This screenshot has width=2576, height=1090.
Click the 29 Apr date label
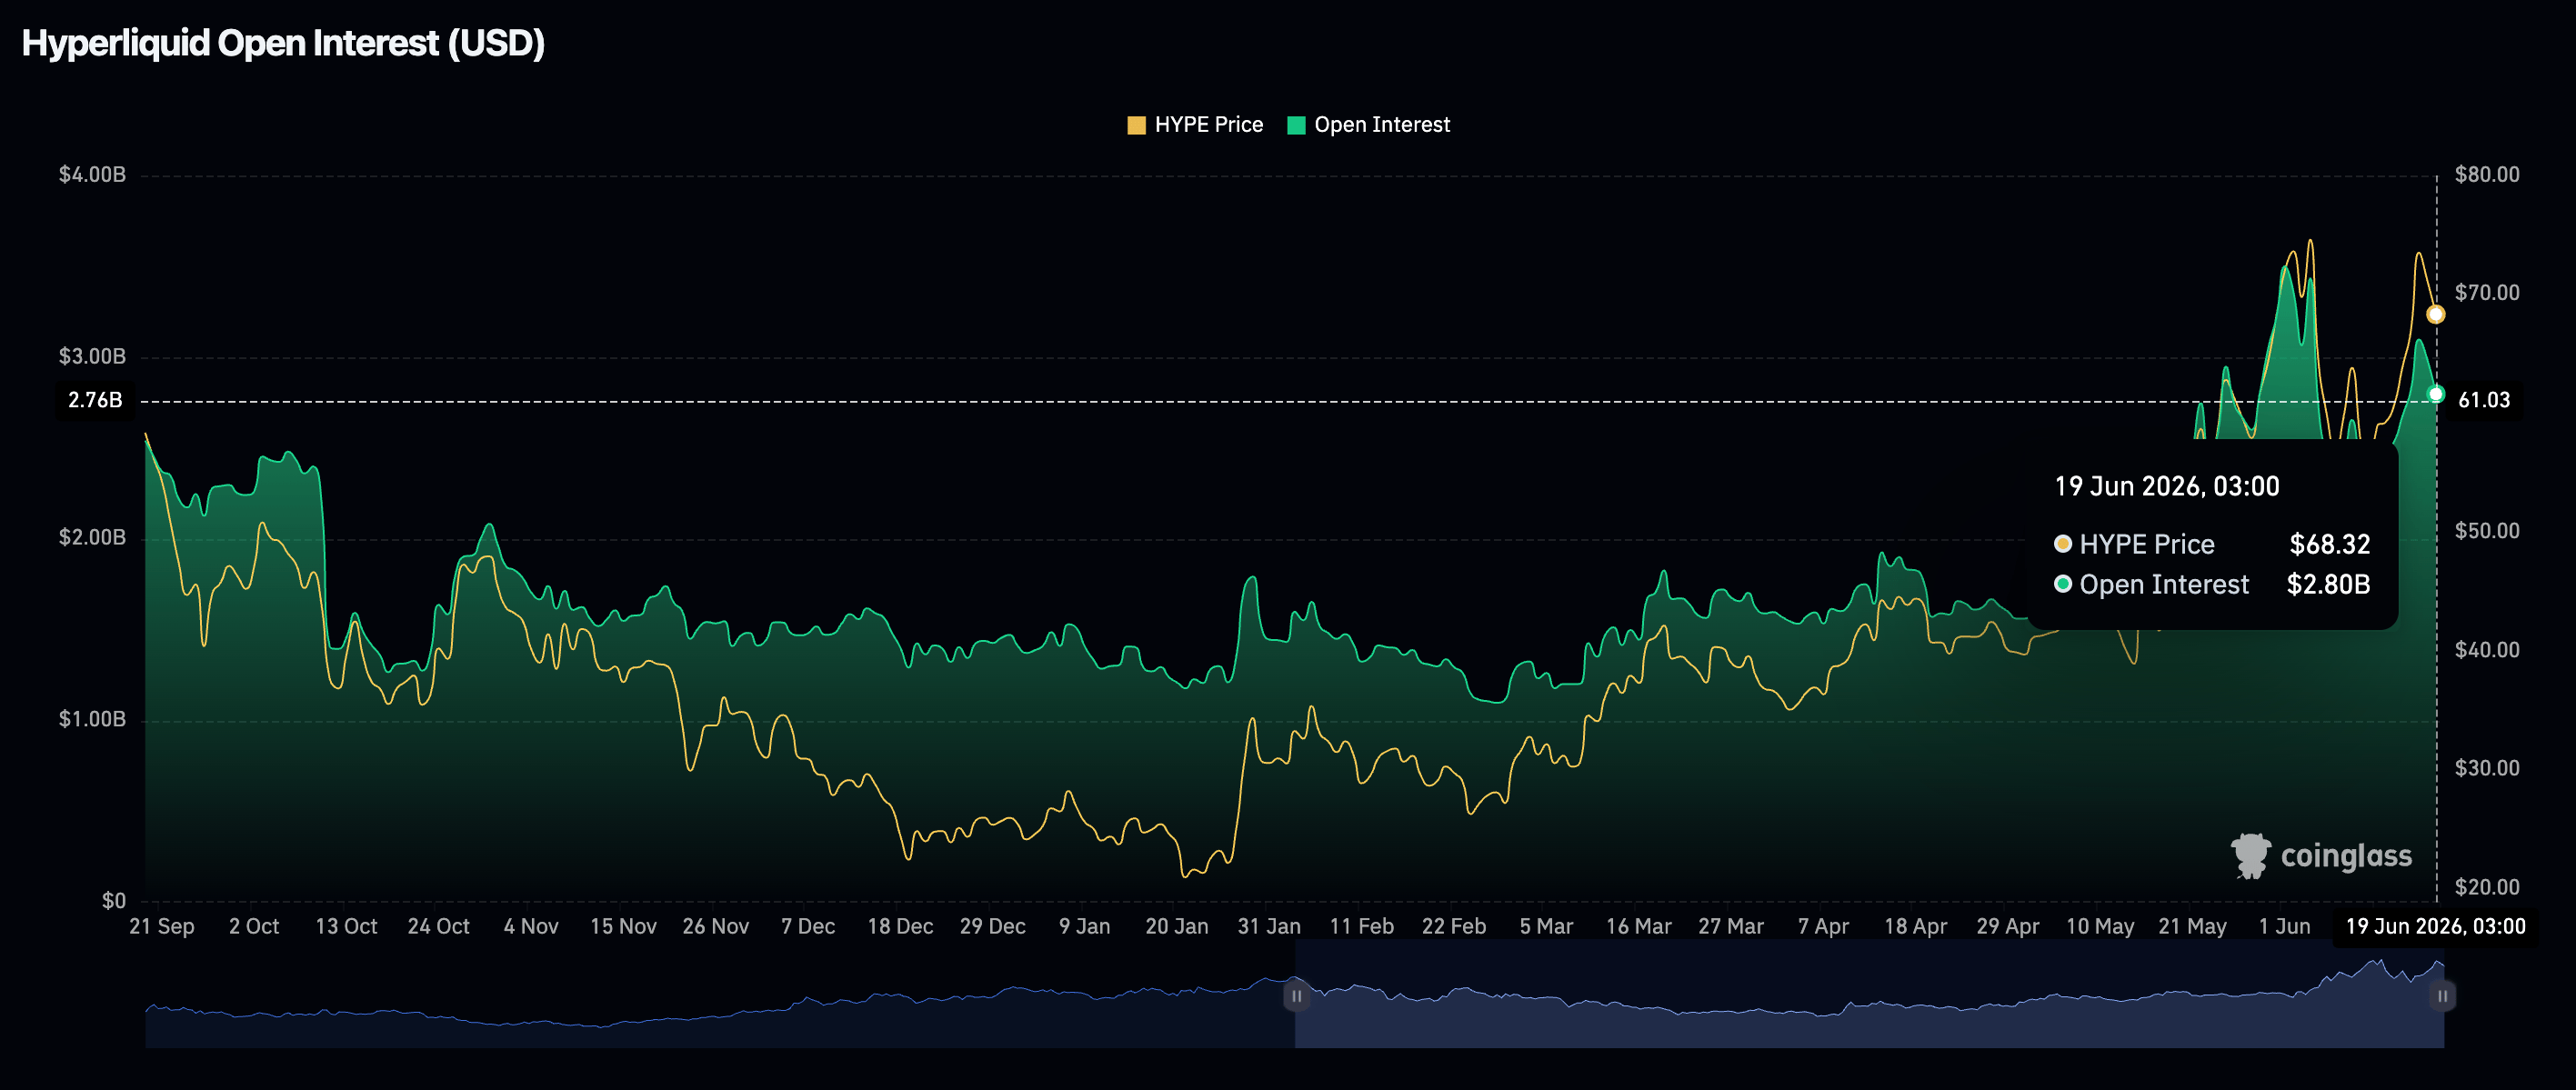coord(2007,927)
